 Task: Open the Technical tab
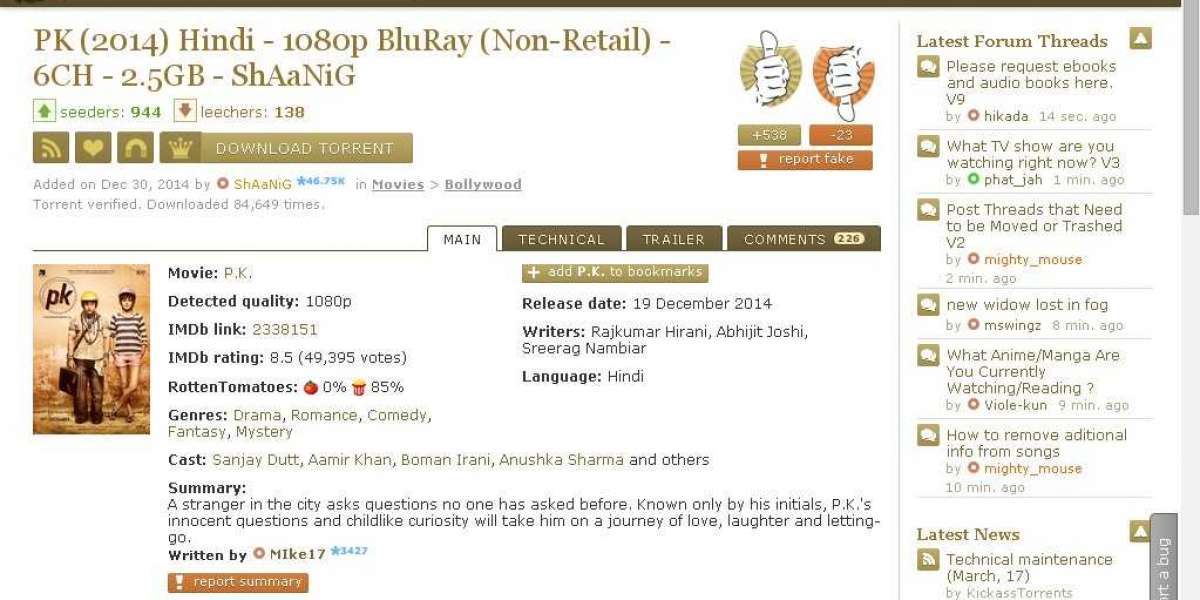pos(561,239)
